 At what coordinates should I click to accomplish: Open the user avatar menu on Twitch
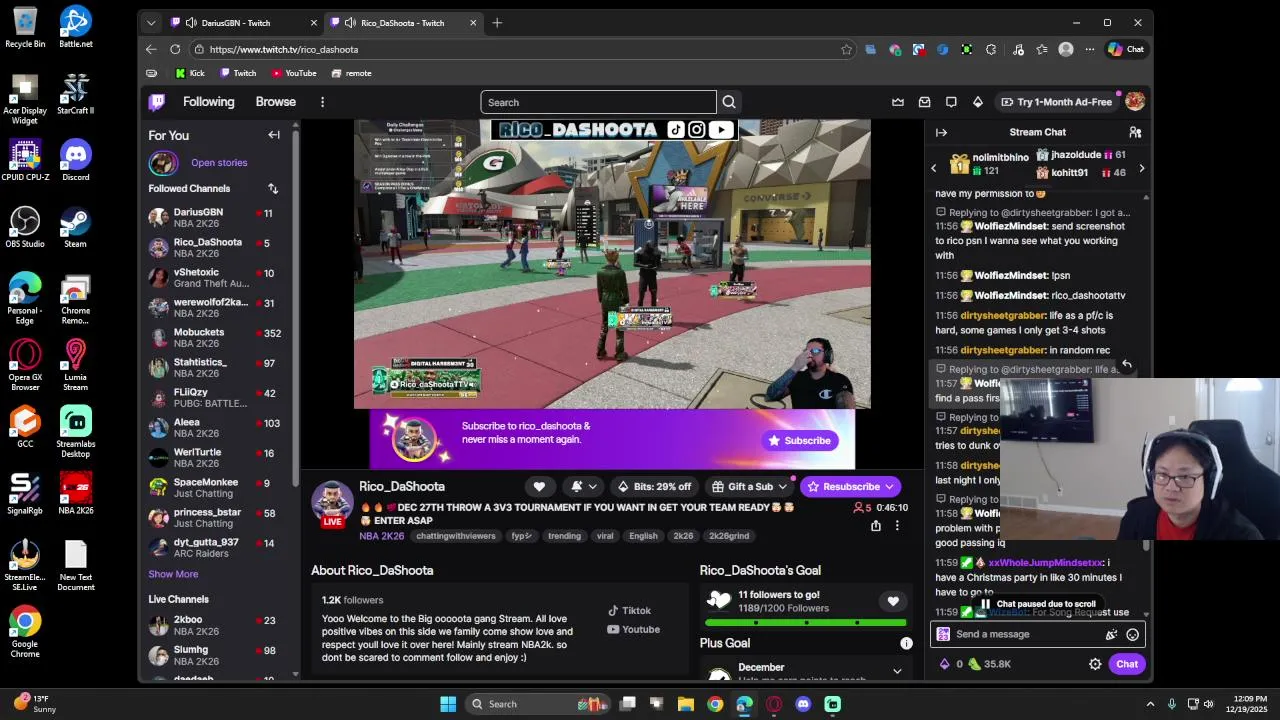(1135, 101)
